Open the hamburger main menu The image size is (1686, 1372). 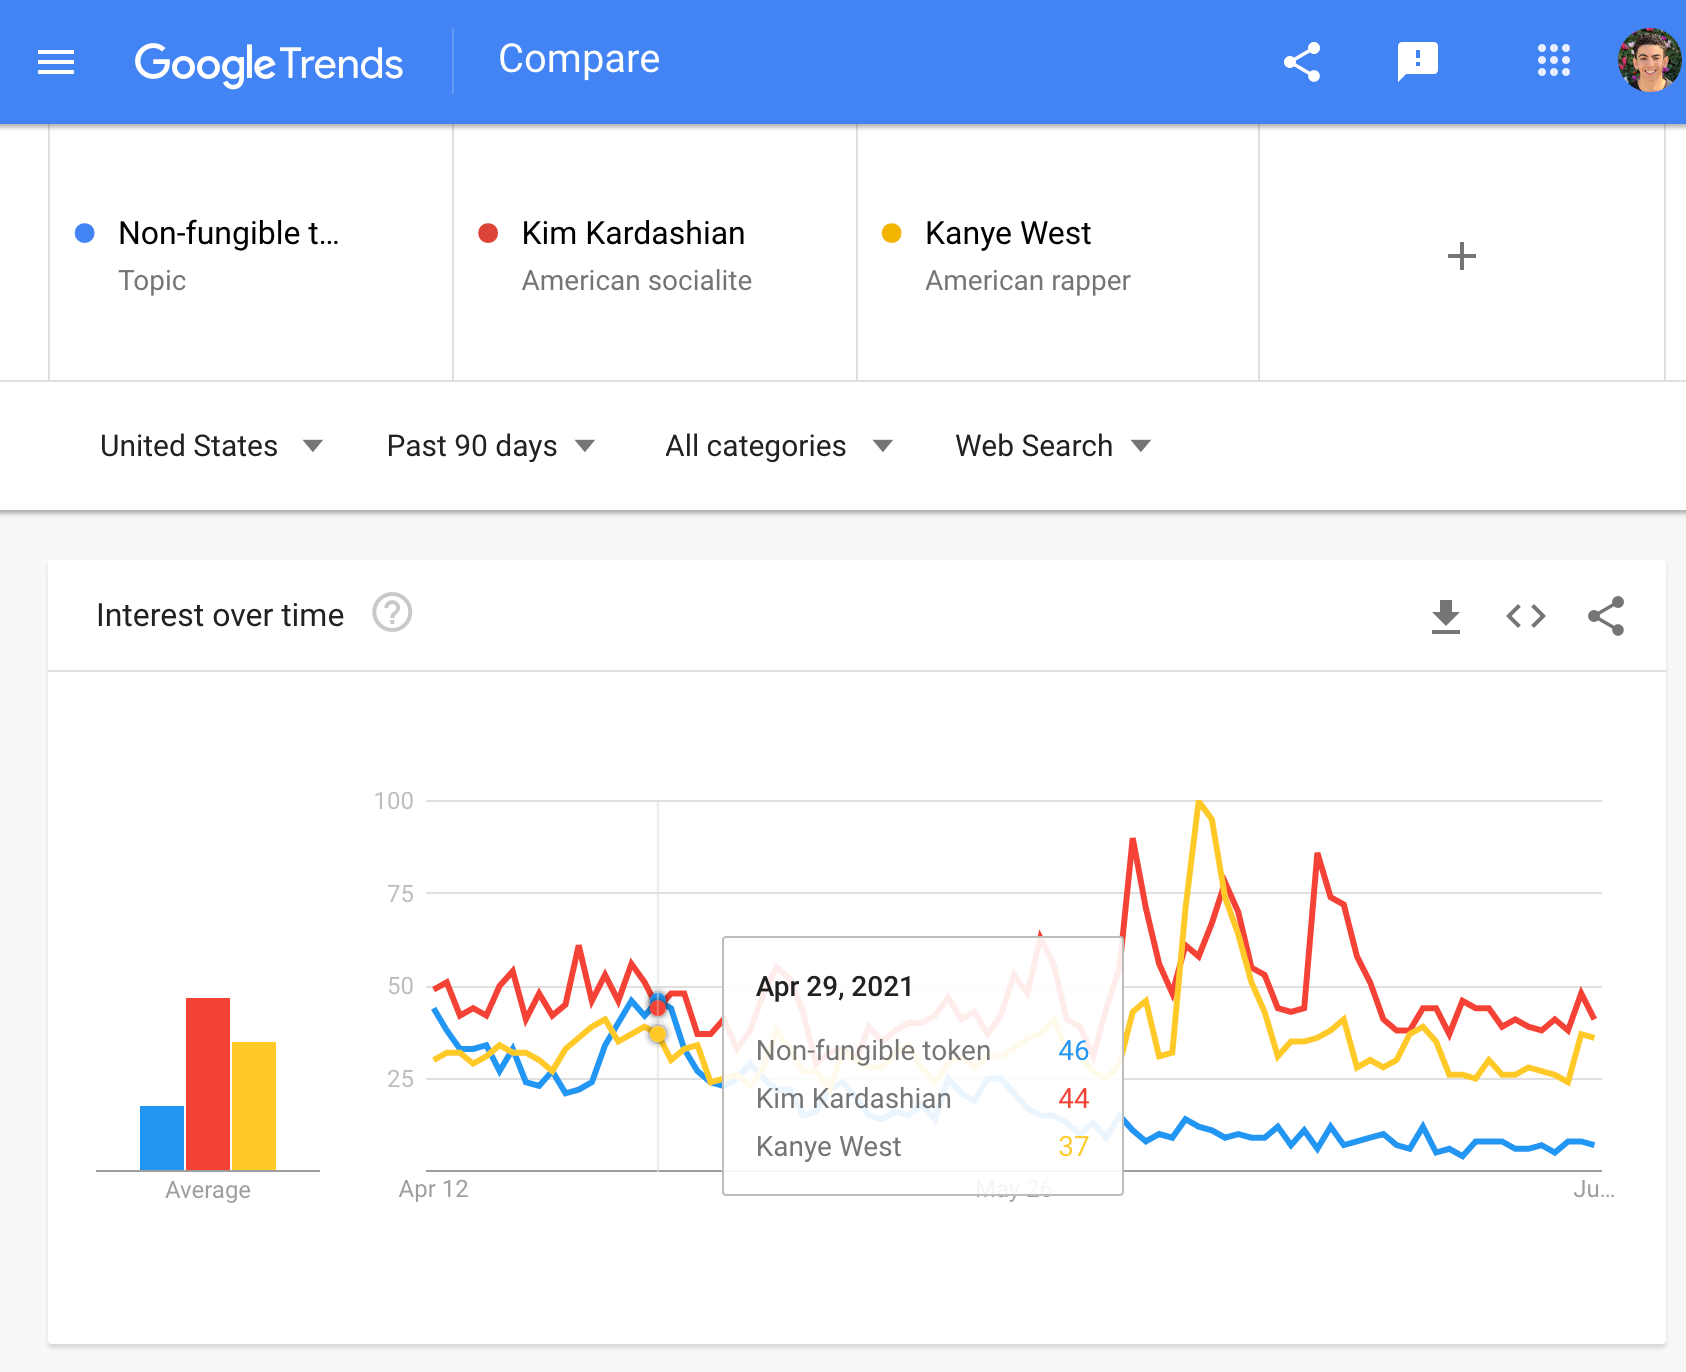56,62
